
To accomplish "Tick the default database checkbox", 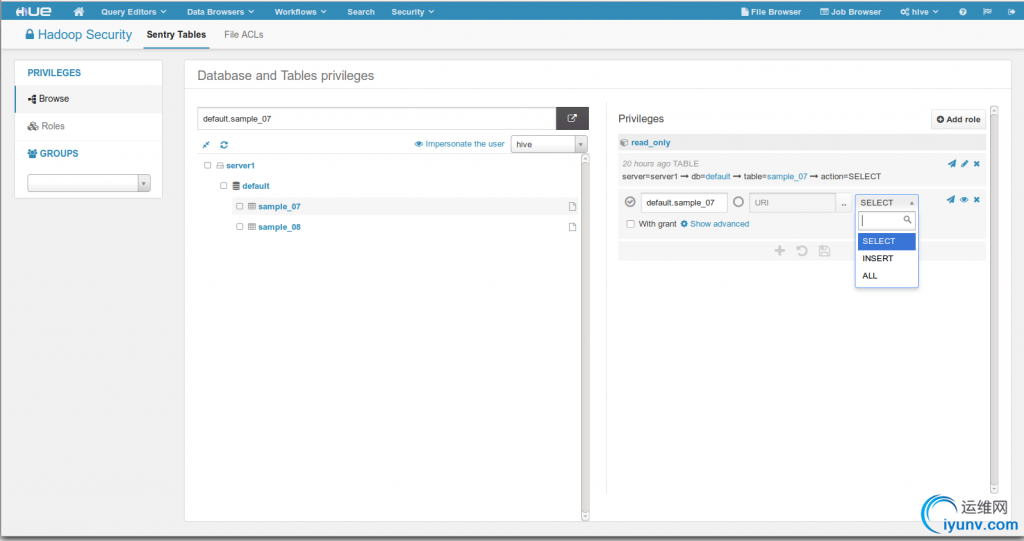I will pos(223,186).
